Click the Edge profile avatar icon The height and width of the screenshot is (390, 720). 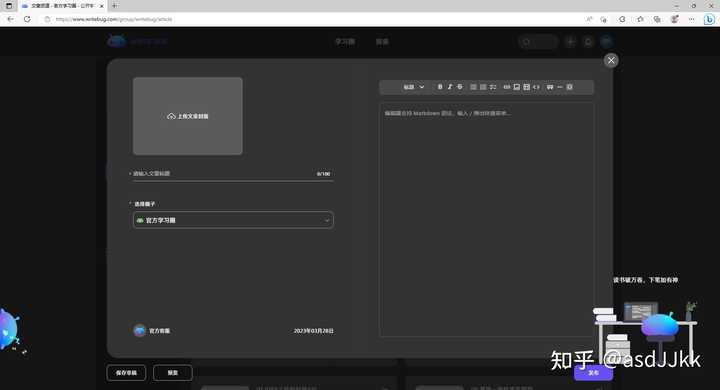(675, 19)
